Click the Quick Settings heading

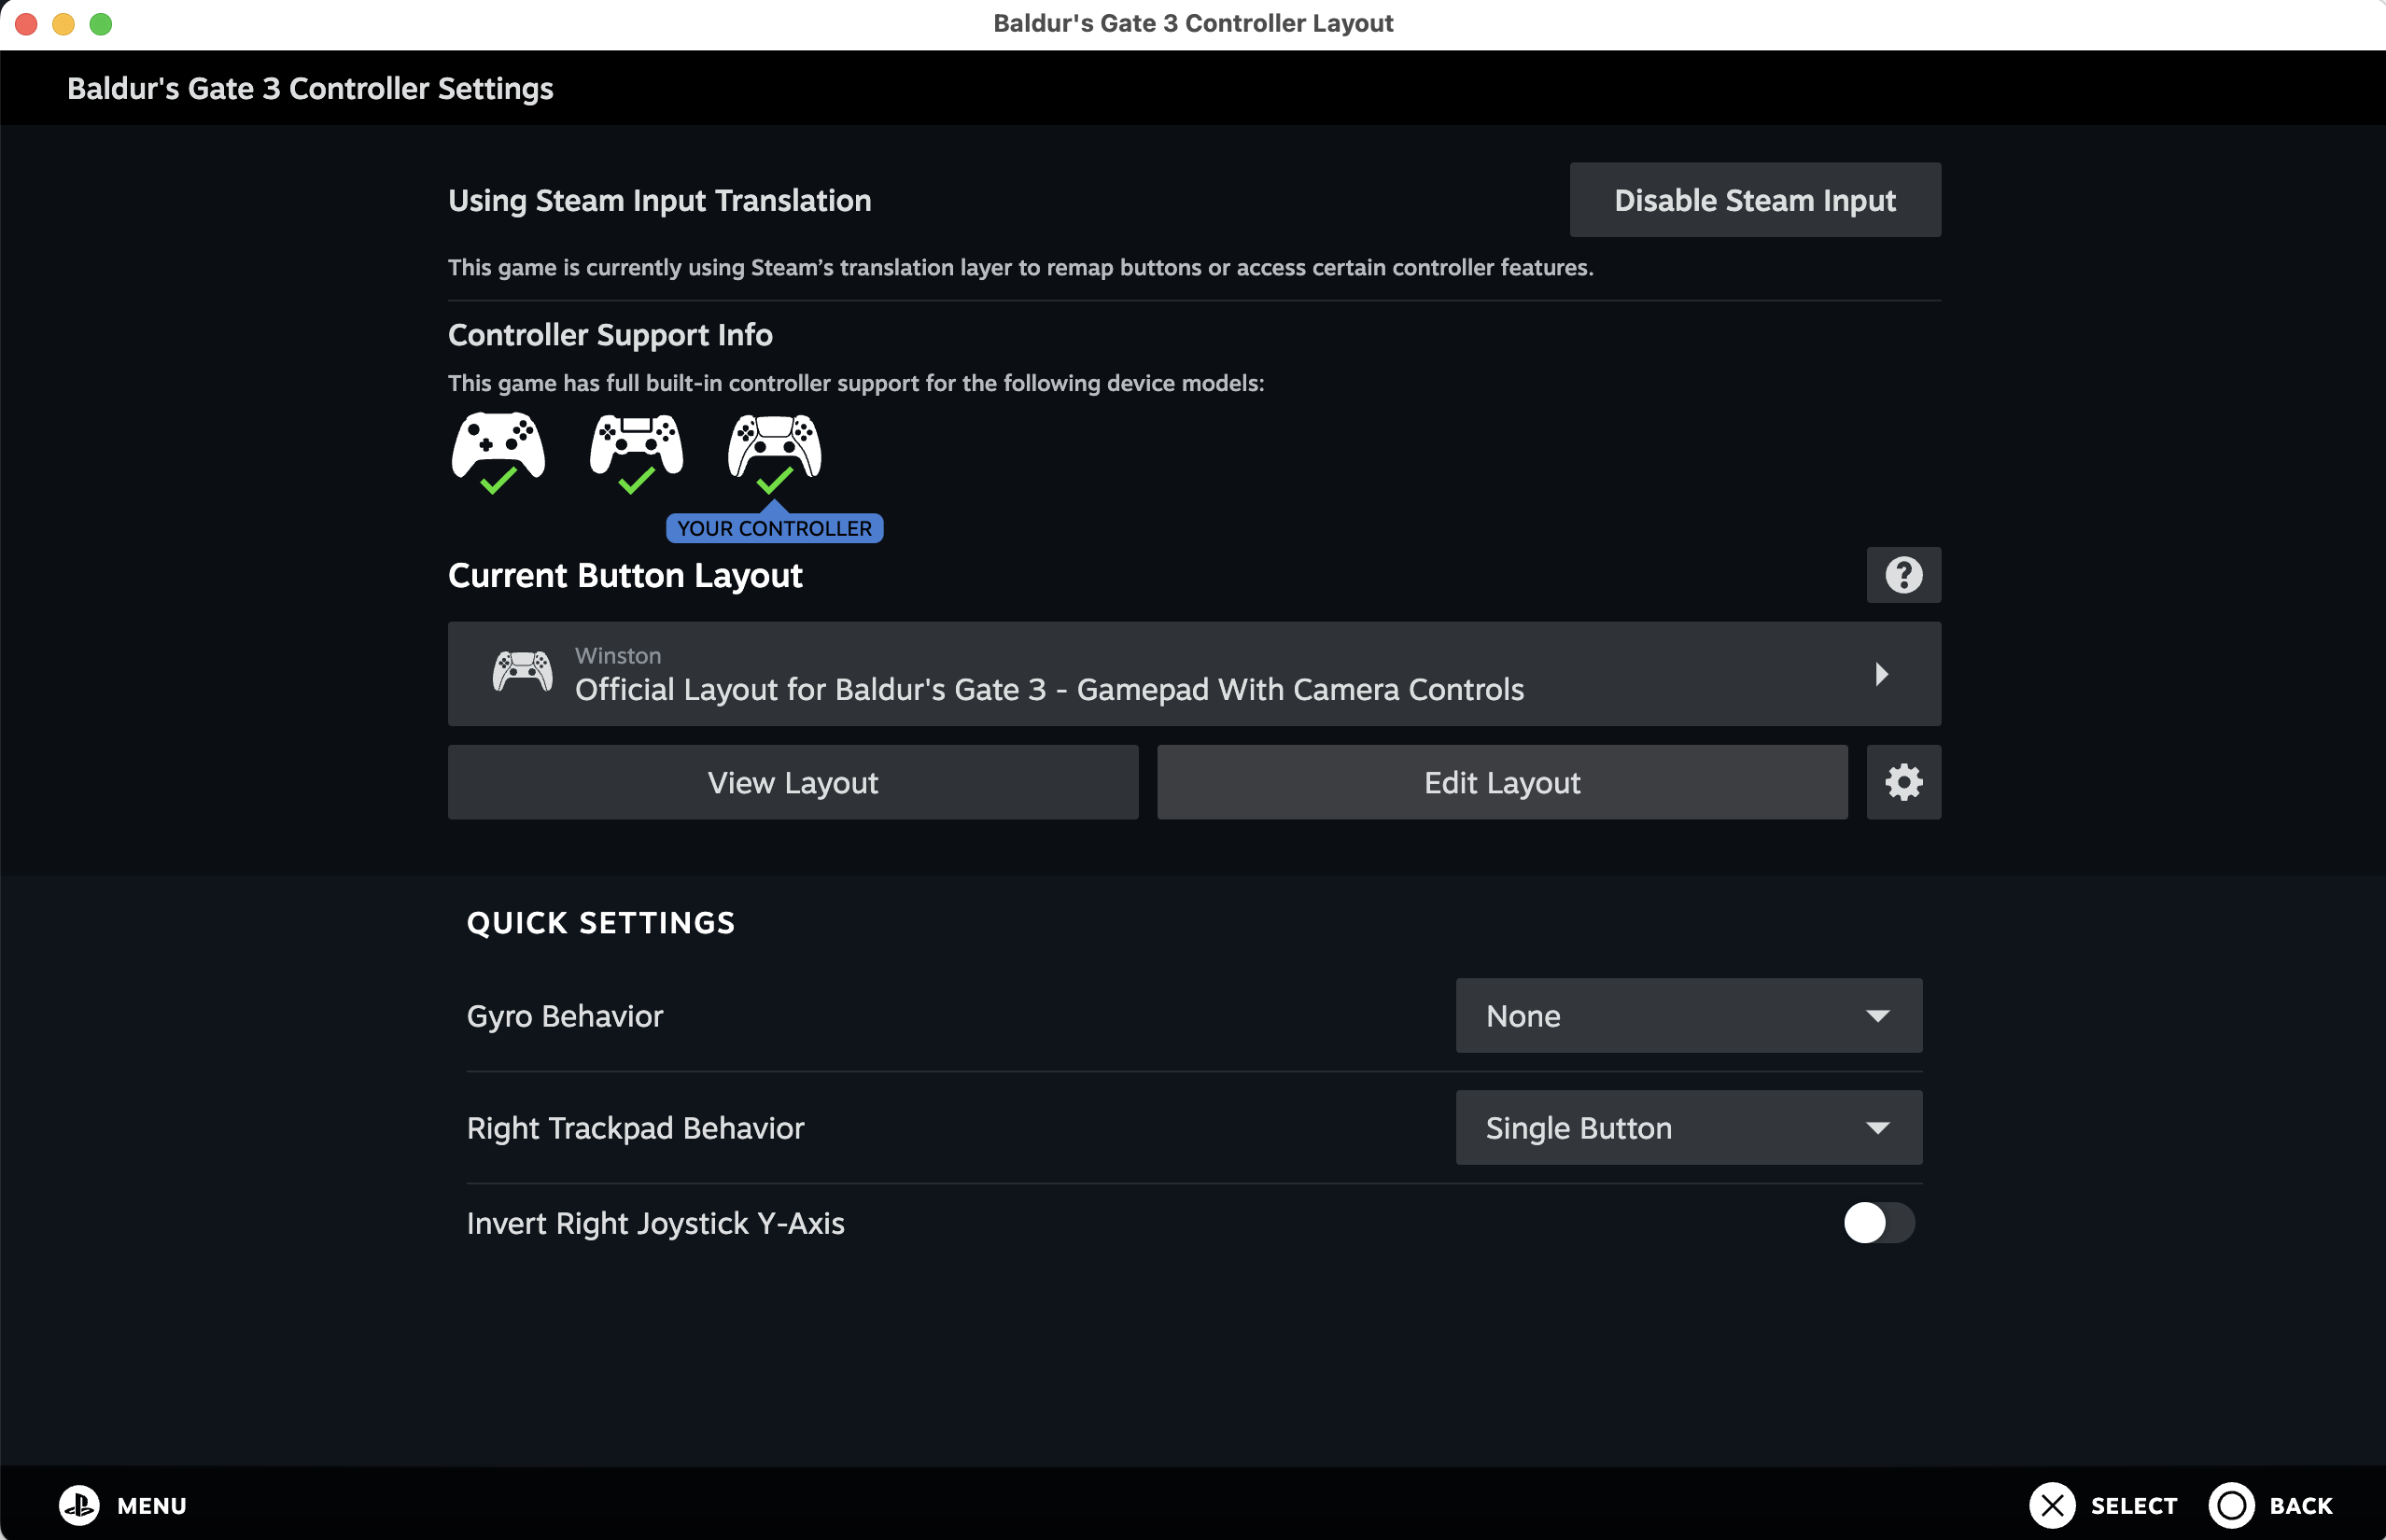click(600, 923)
